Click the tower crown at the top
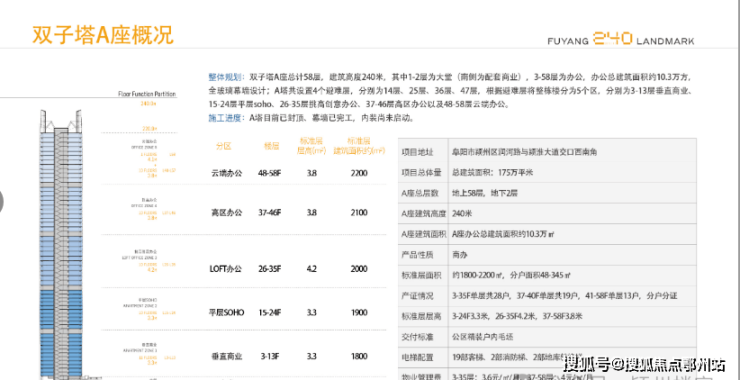 61,120
